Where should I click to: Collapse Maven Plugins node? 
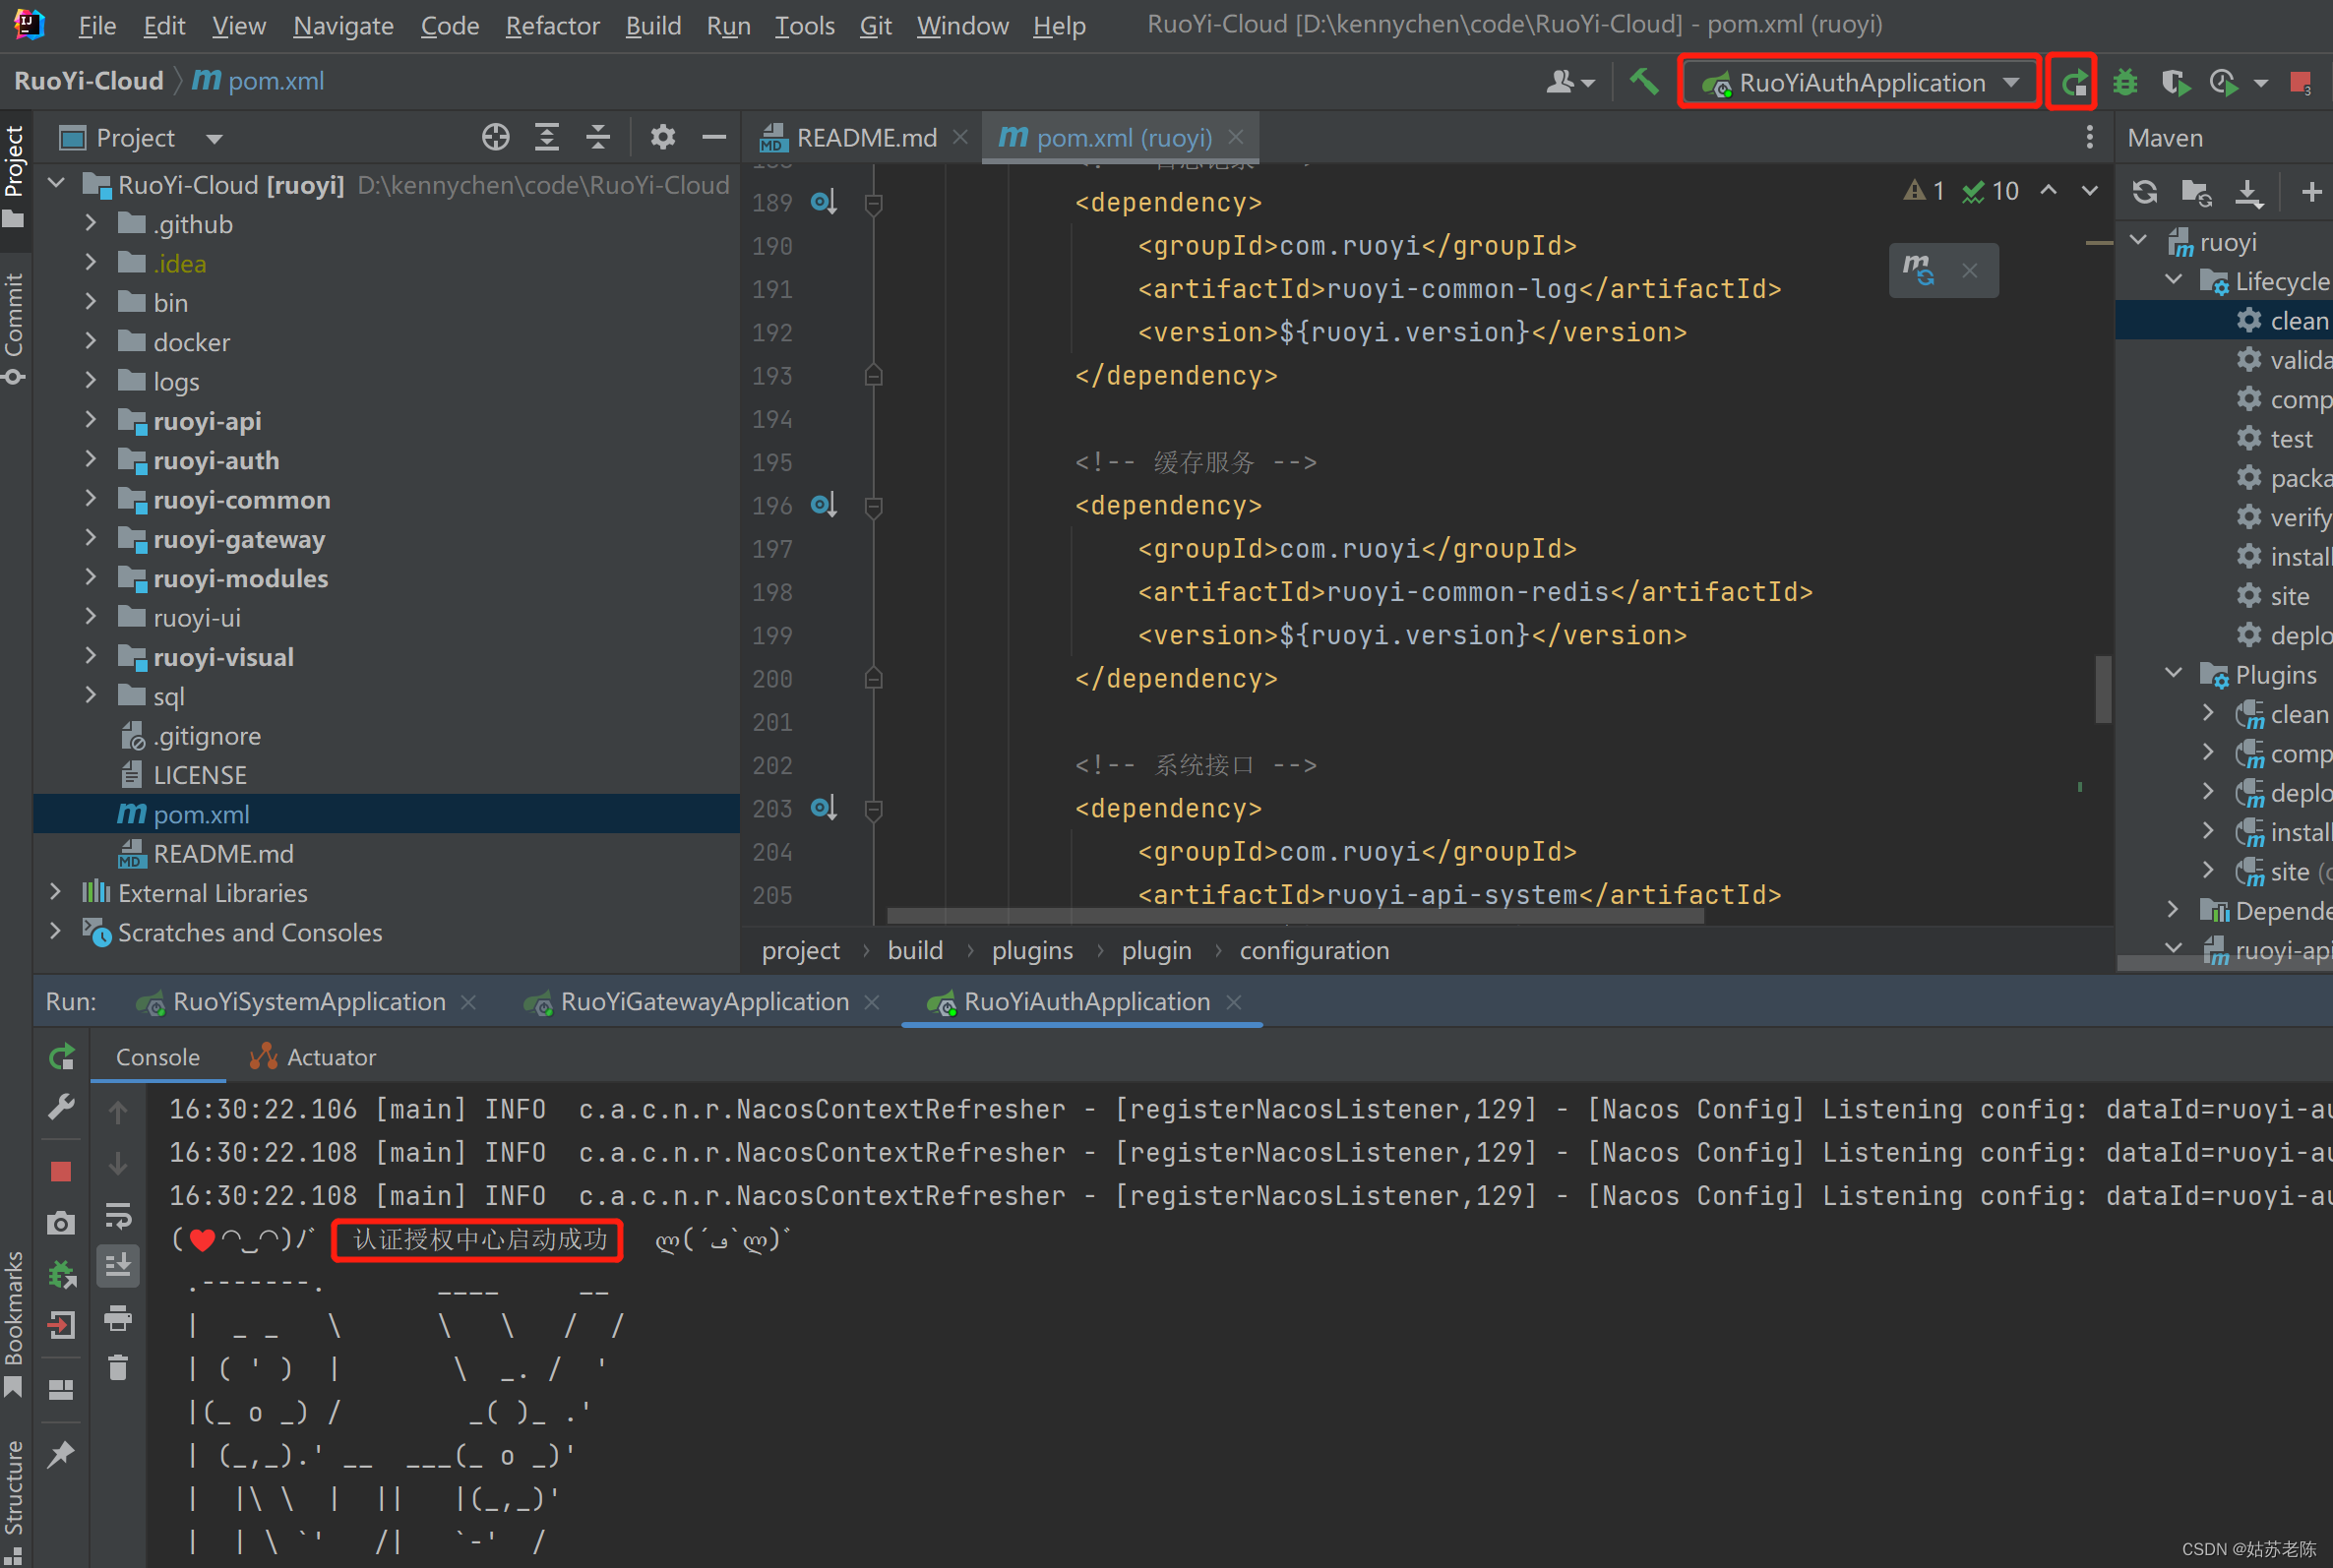2174,674
